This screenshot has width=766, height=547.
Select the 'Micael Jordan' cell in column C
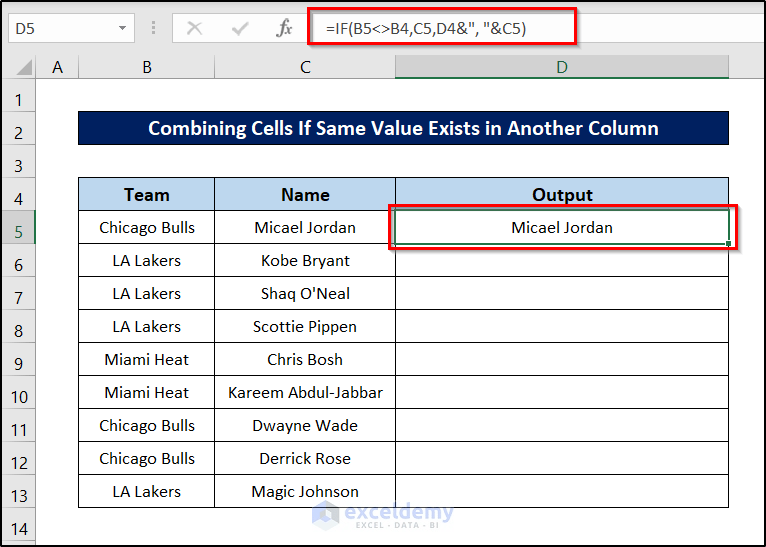[x=305, y=227]
